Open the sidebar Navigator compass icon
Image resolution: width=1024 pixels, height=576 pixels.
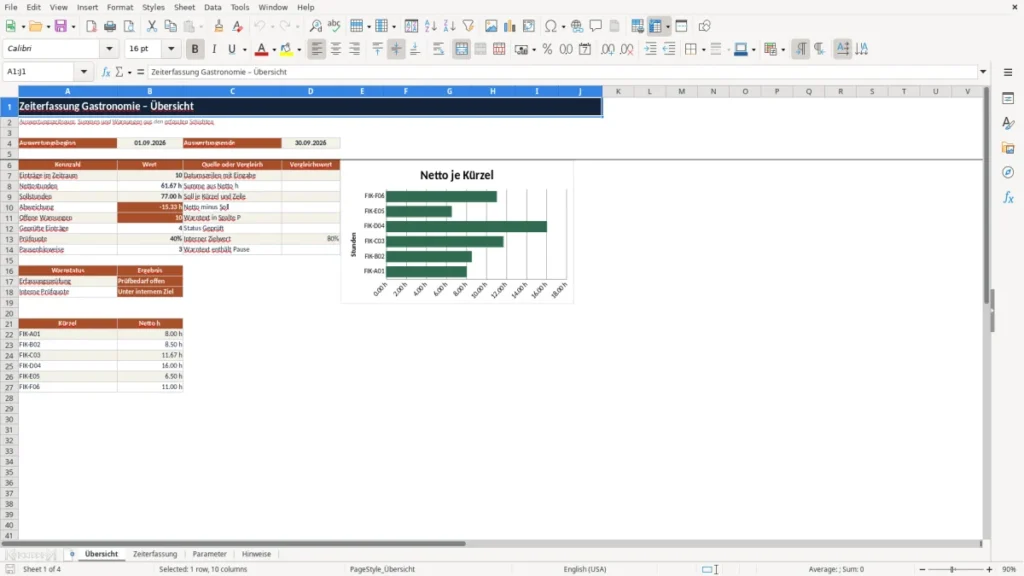1008,172
